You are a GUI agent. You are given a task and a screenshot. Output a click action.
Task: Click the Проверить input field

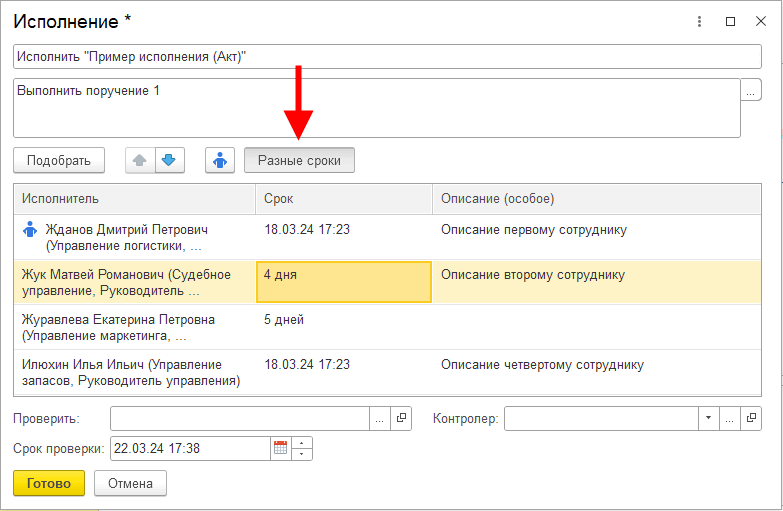point(240,418)
